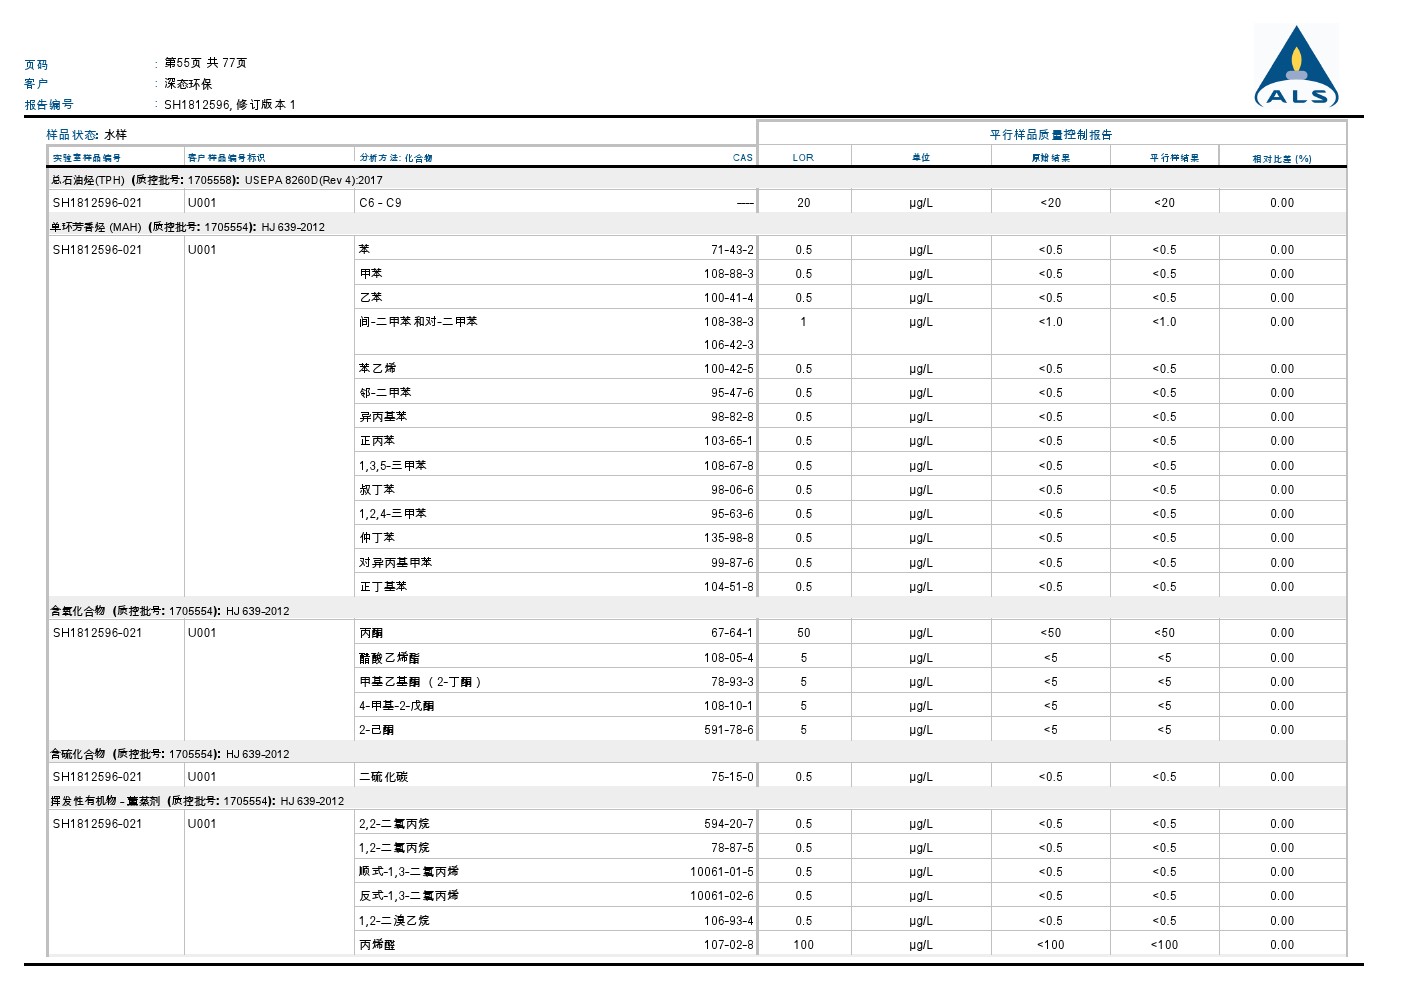Click CAS number 106-42-3
The width and height of the screenshot is (1402, 992).
(x=728, y=345)
